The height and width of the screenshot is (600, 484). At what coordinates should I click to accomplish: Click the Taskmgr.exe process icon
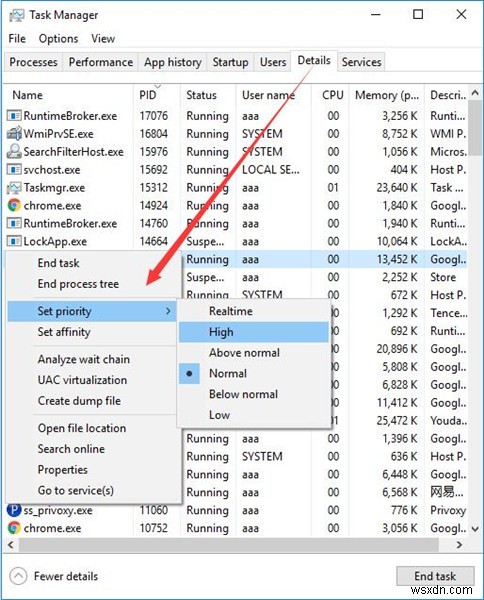14,188
